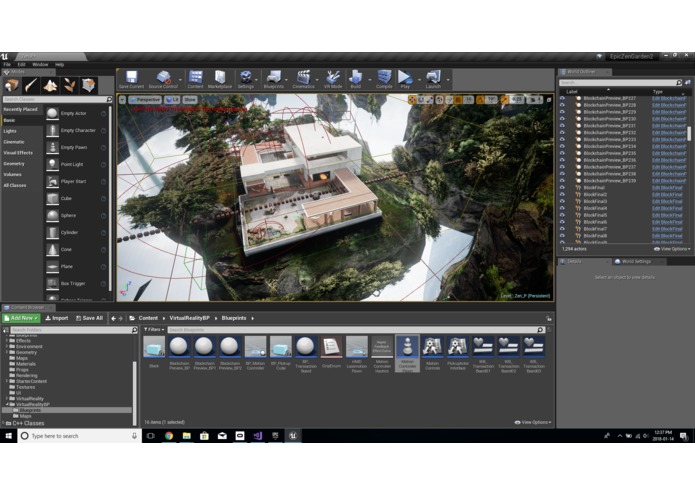Click the World Outliner vertical scrollbar thumb

click(x=689, y=133)
